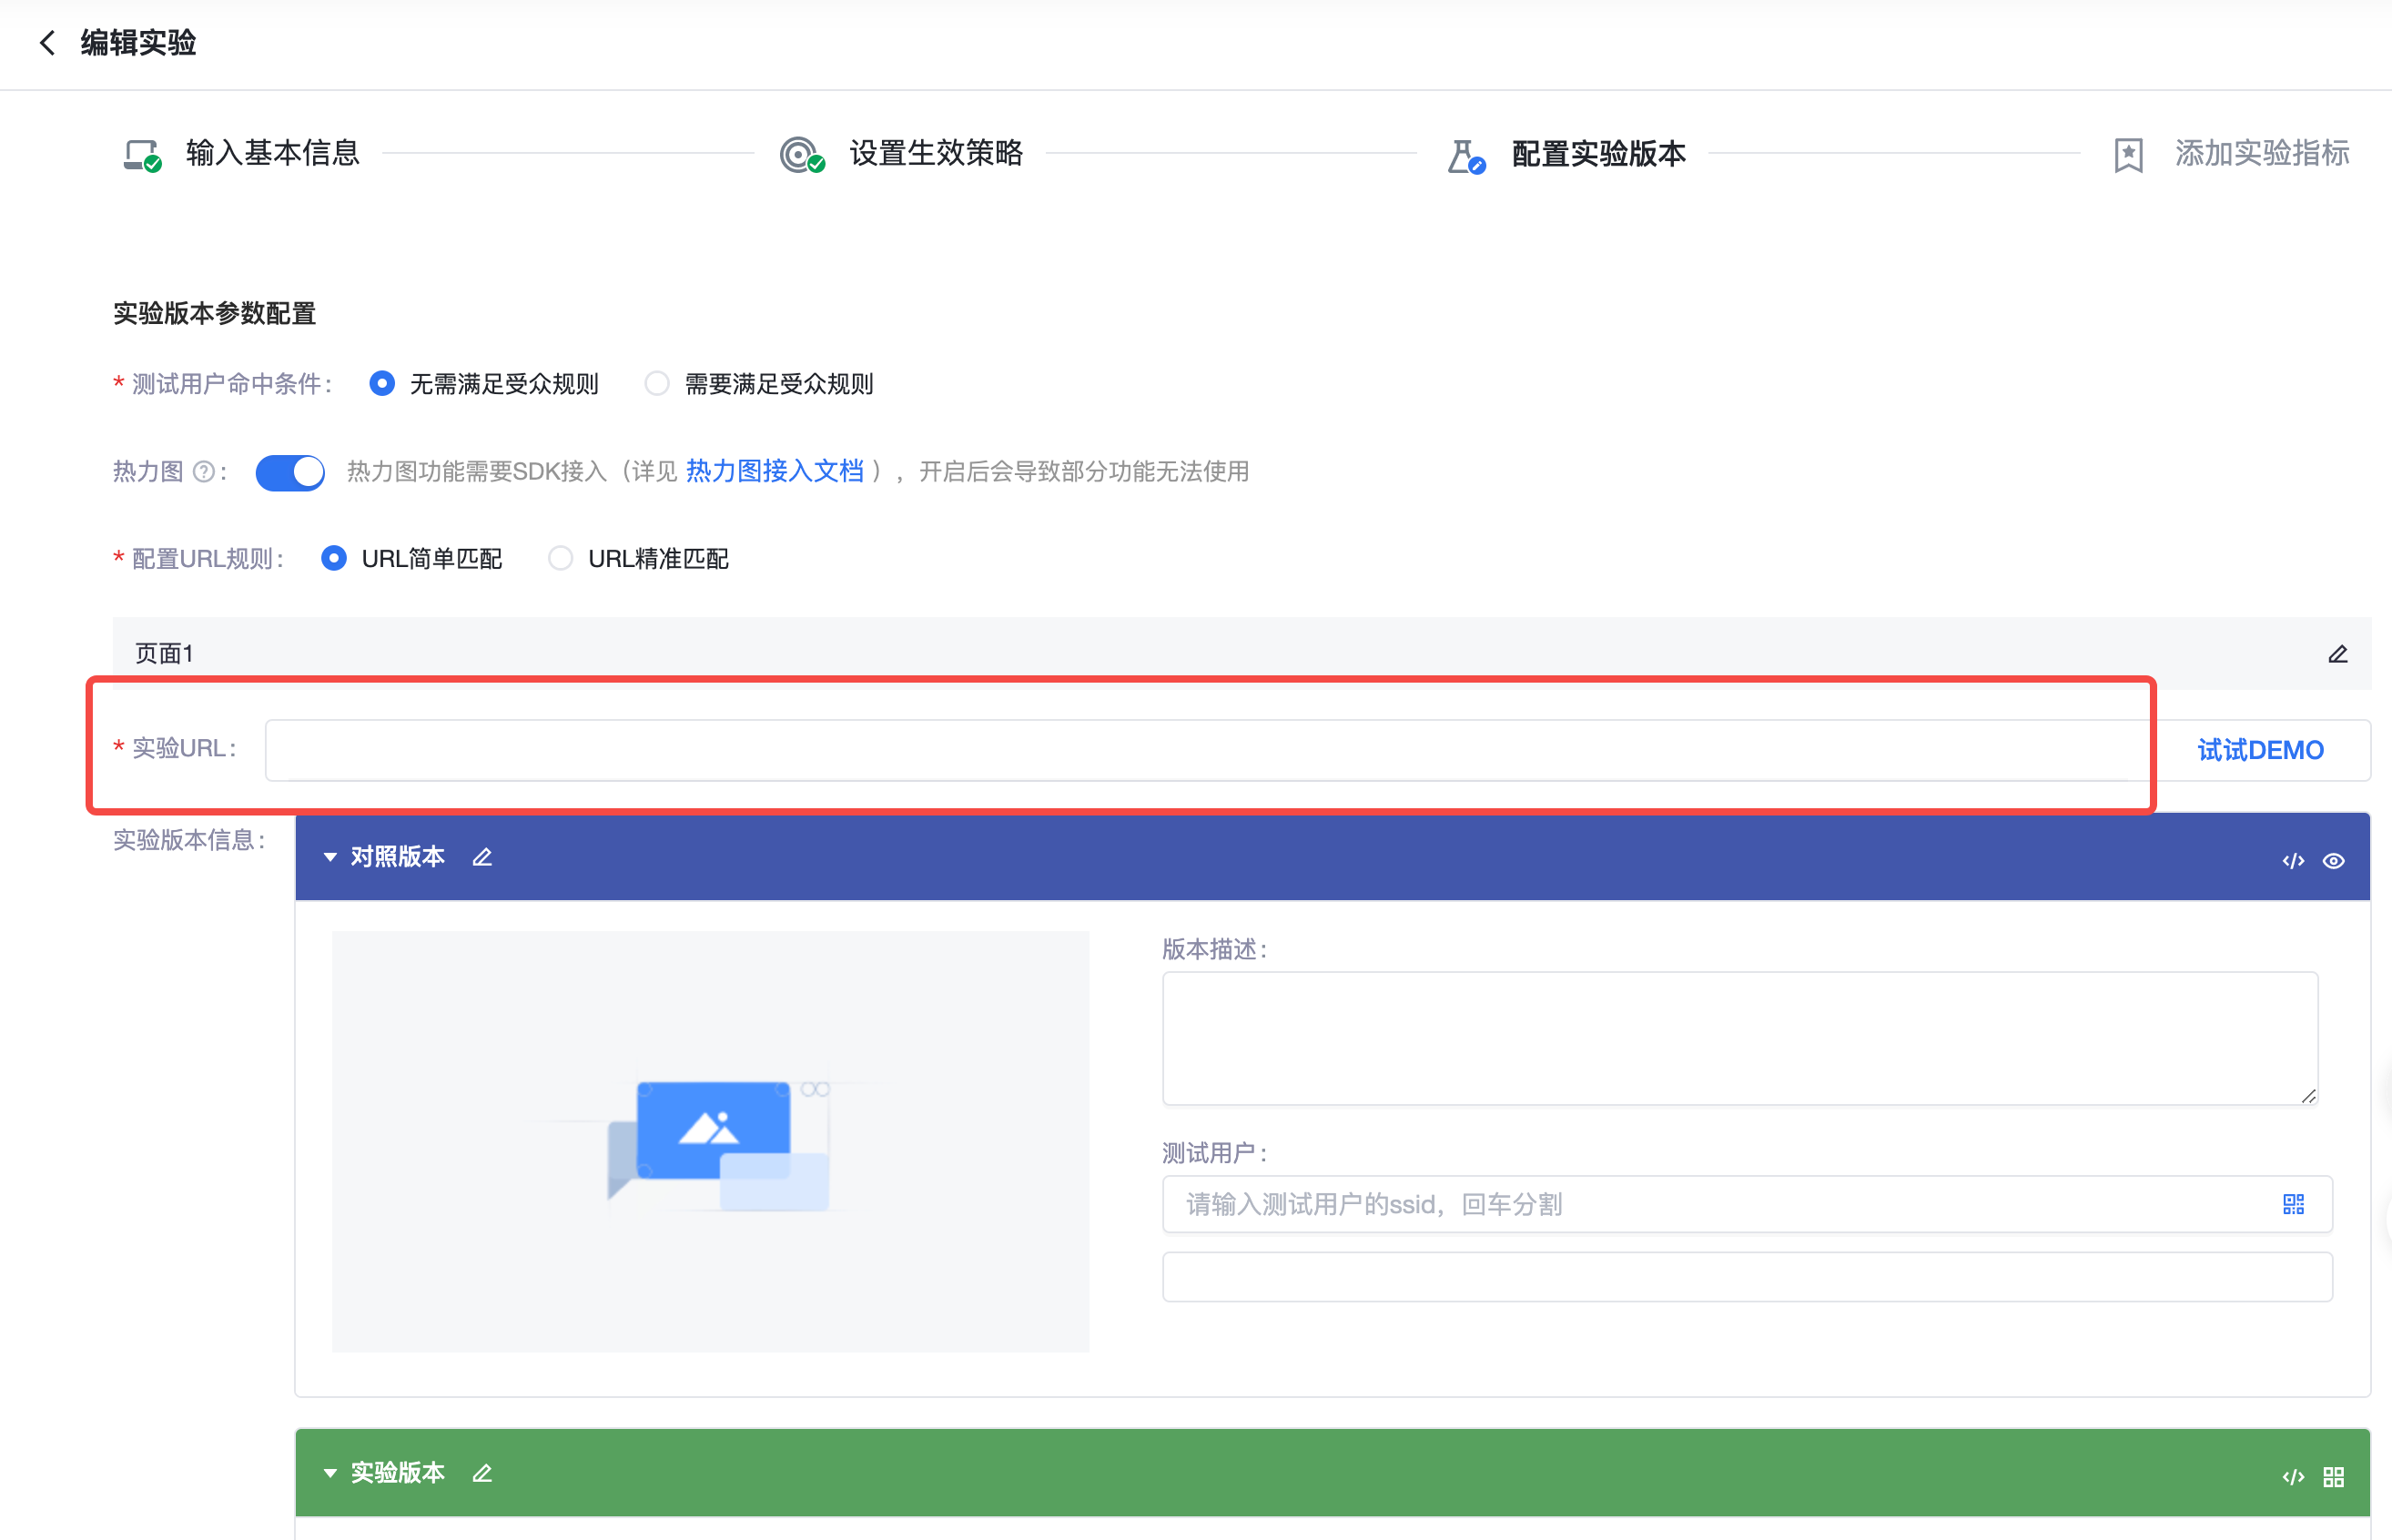
Task: Click the 热力图 help question mark icon
Action: [203, 472]
